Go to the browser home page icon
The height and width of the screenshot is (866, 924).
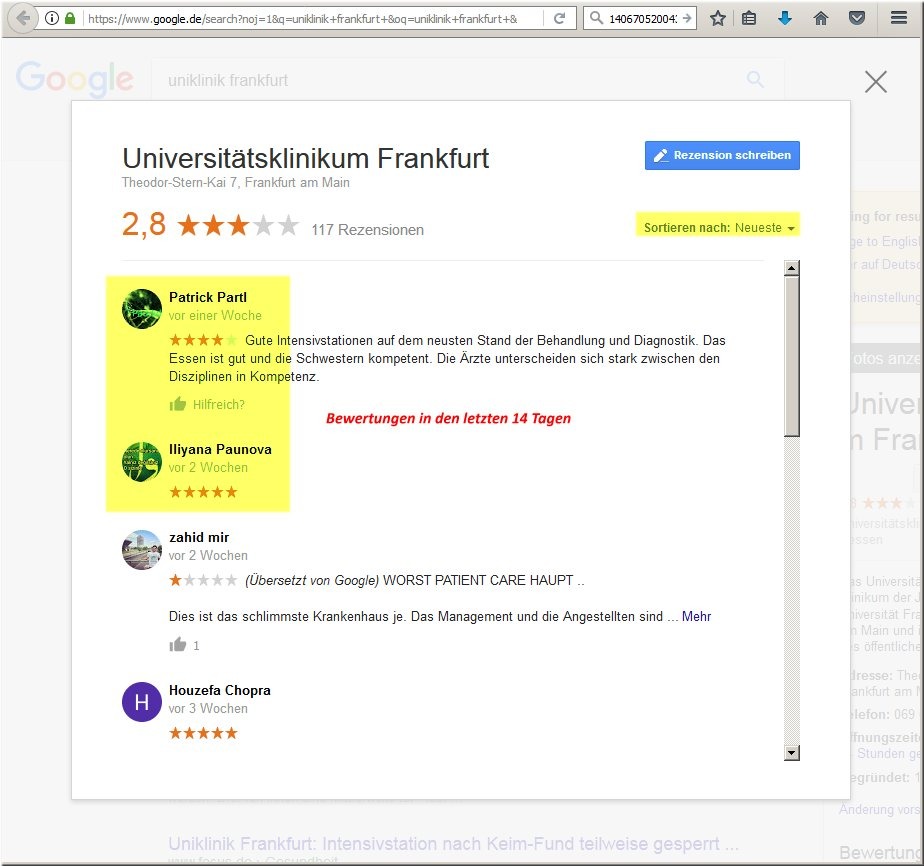click(x=821, y=18)
